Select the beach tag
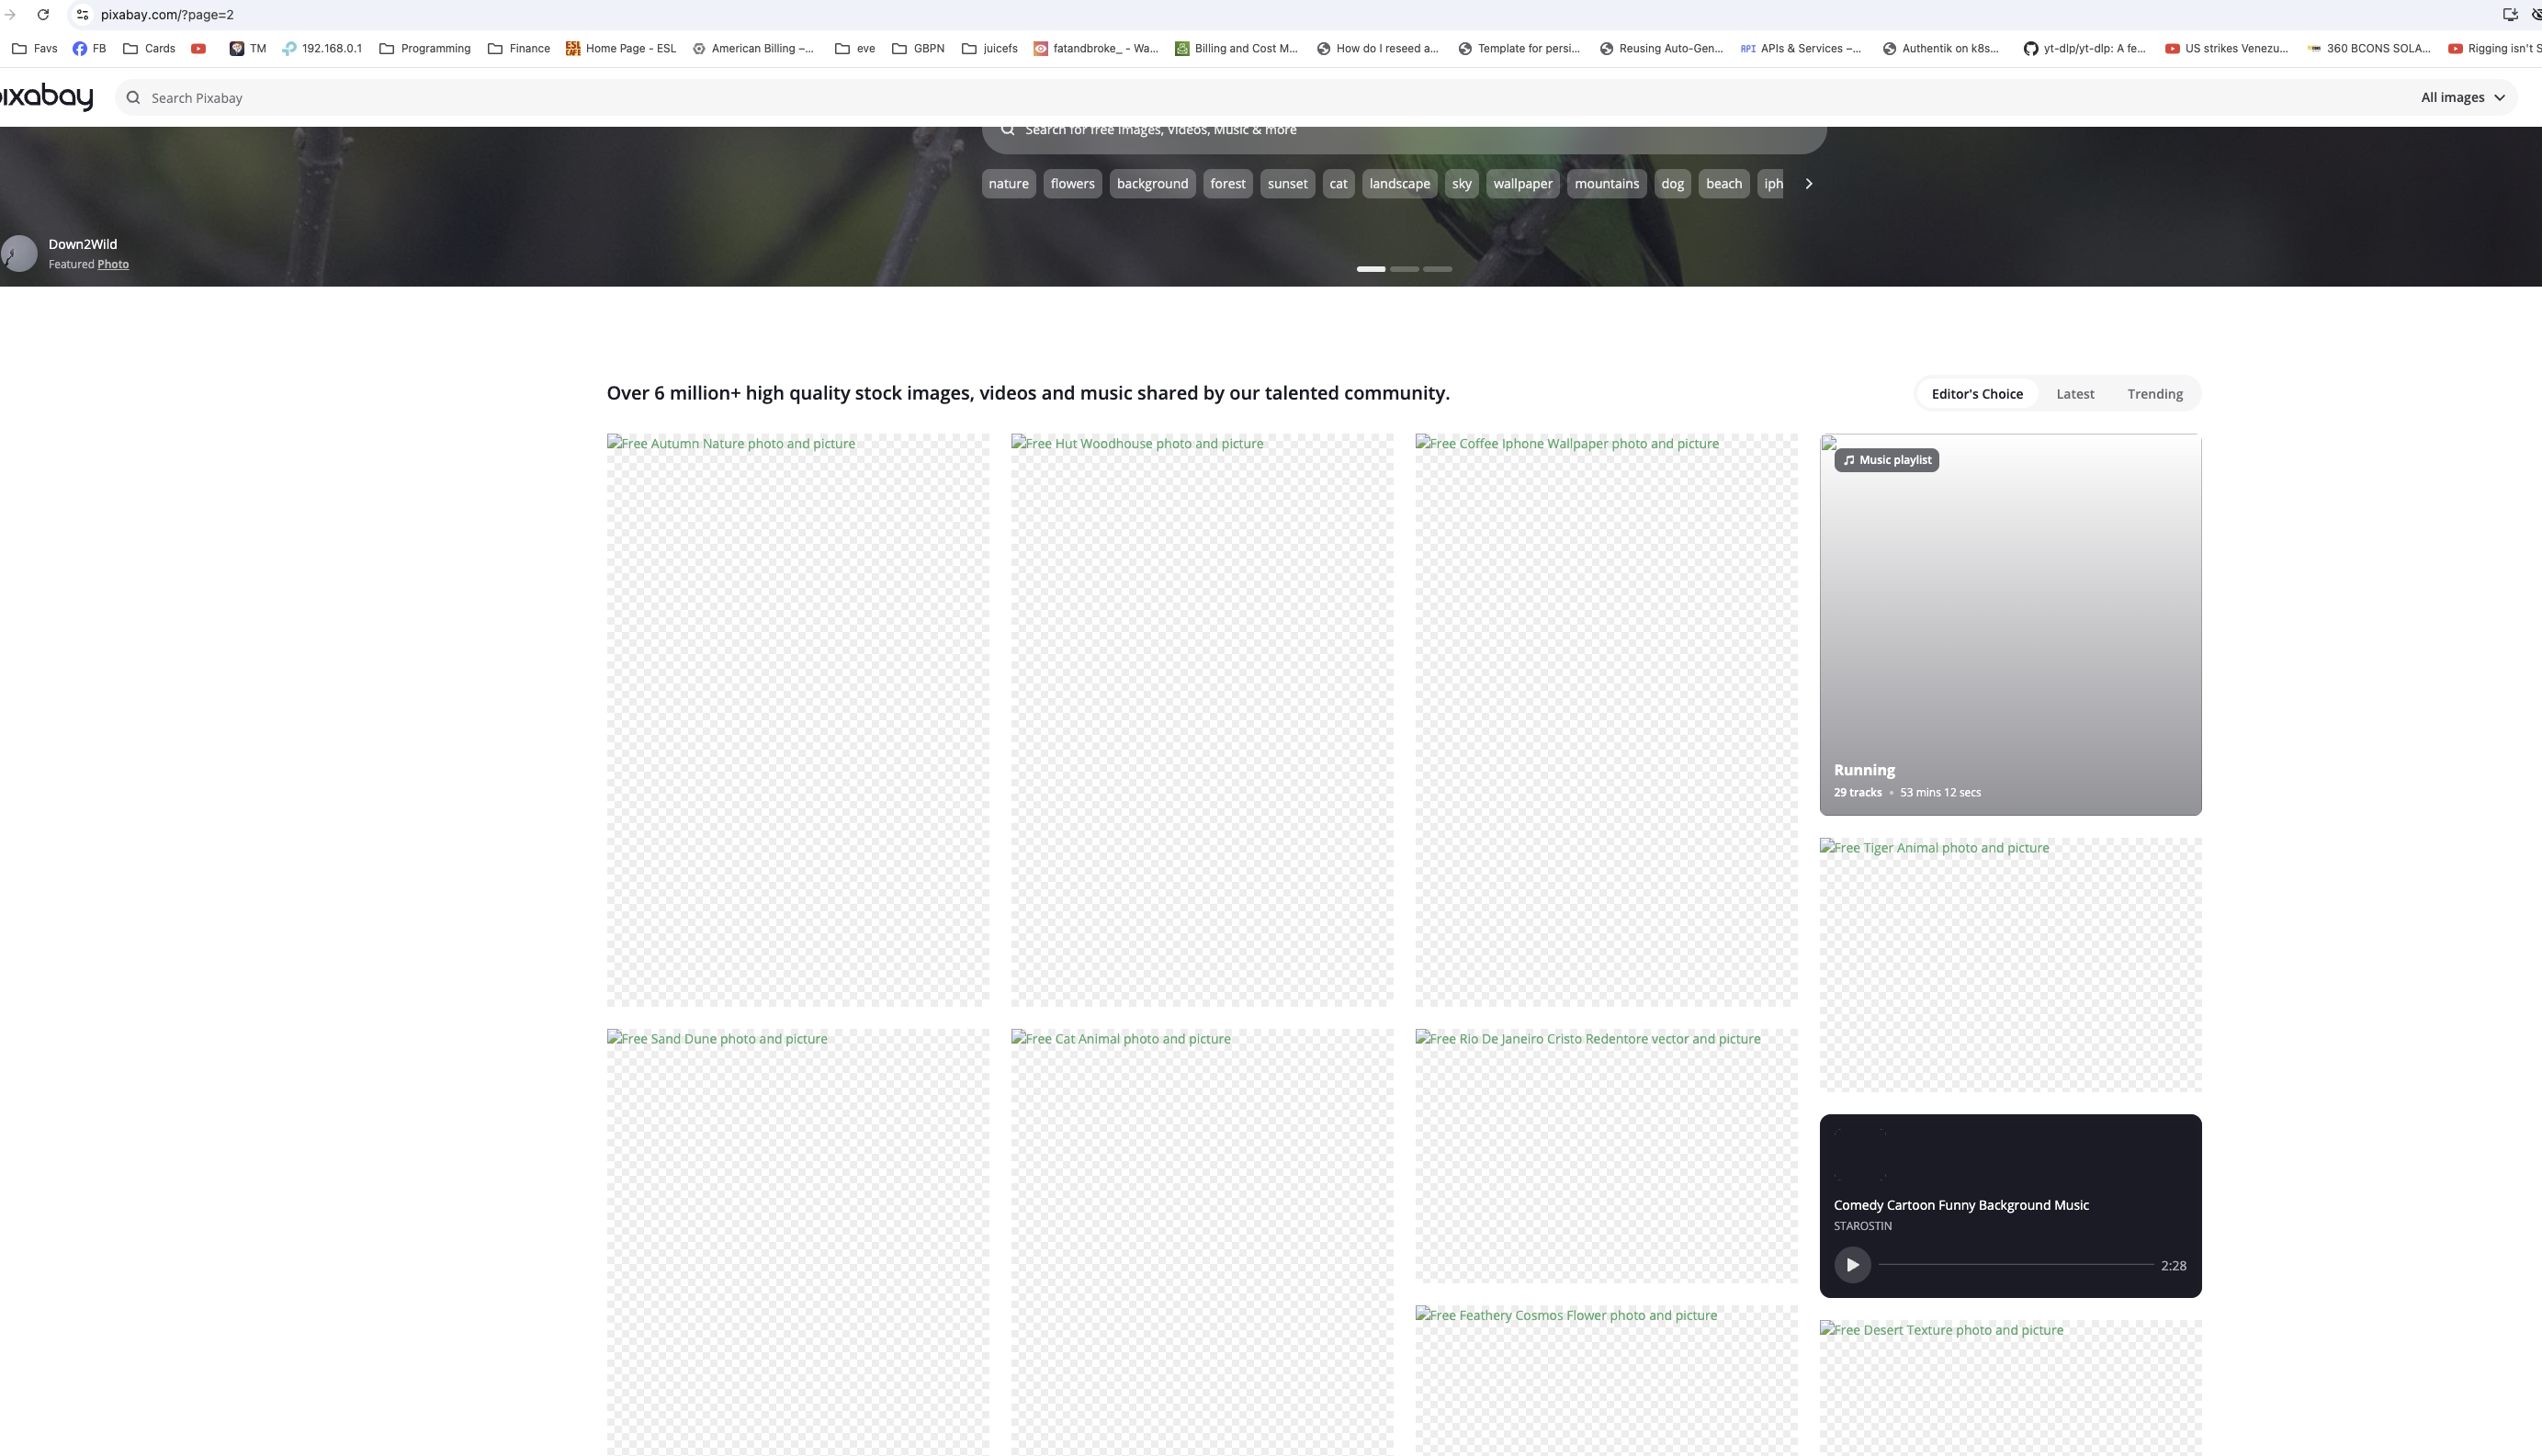This screenshot has height=1456, width=2542. click(x=1723, y=183)
